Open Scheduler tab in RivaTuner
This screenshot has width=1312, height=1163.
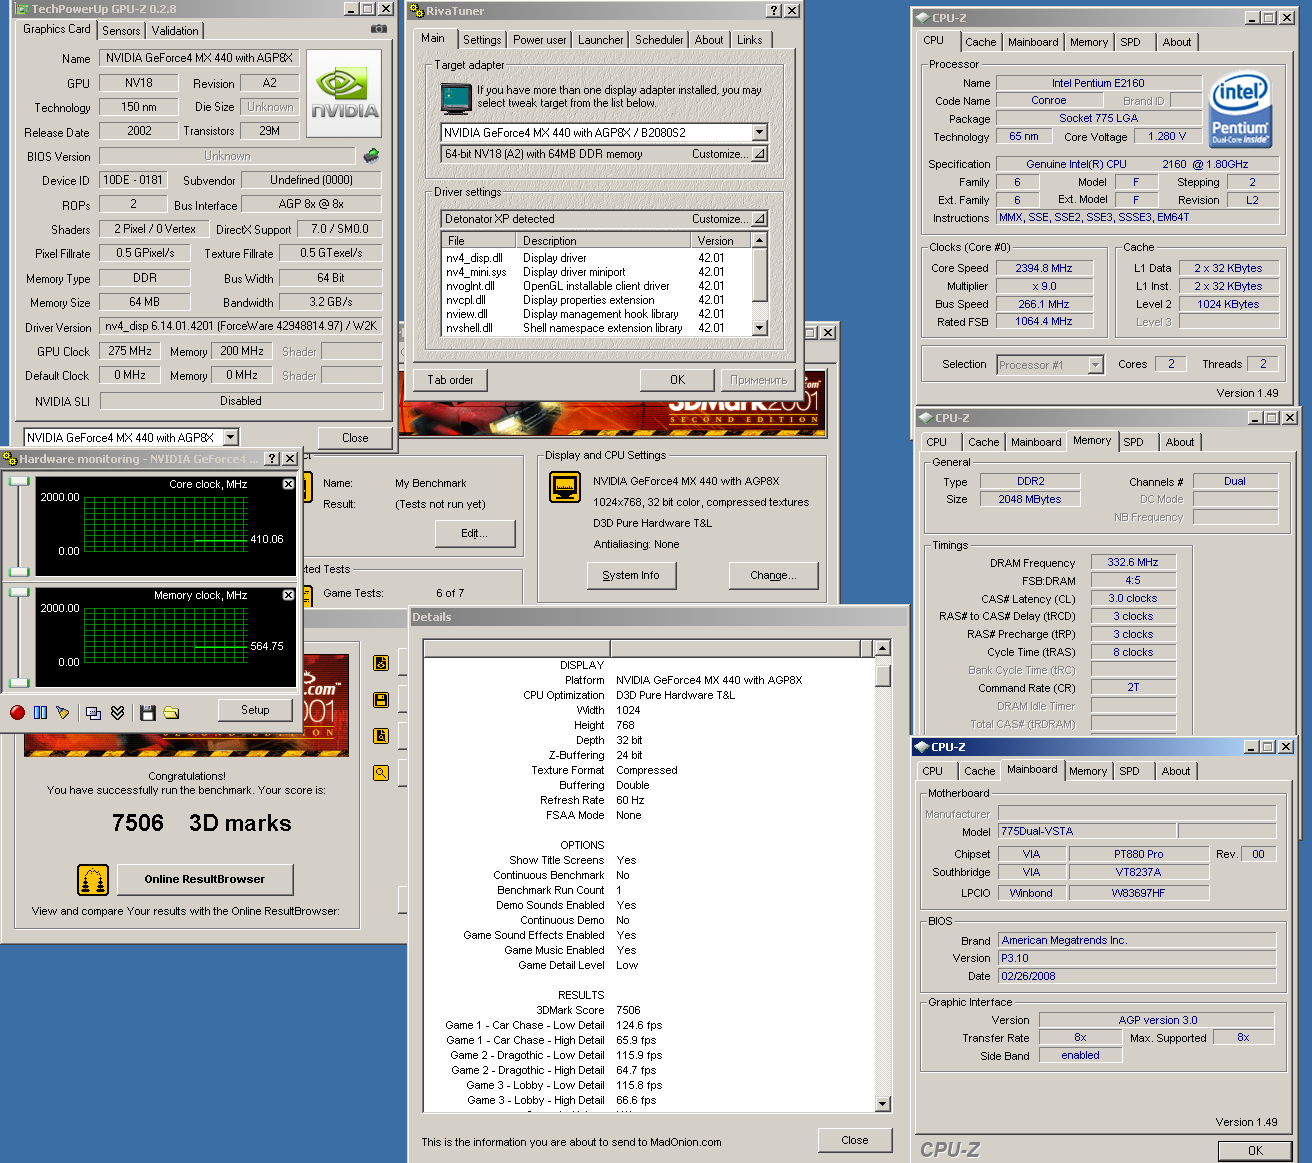tap(659, 40)
